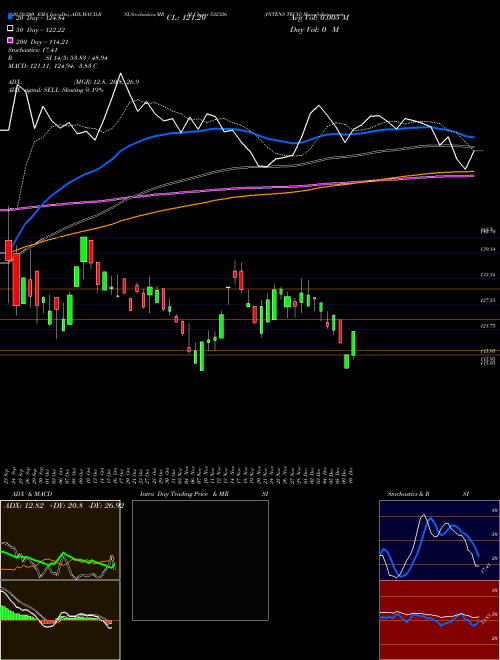Click the 17.41 stochastics end value label

tap(485, 568)
